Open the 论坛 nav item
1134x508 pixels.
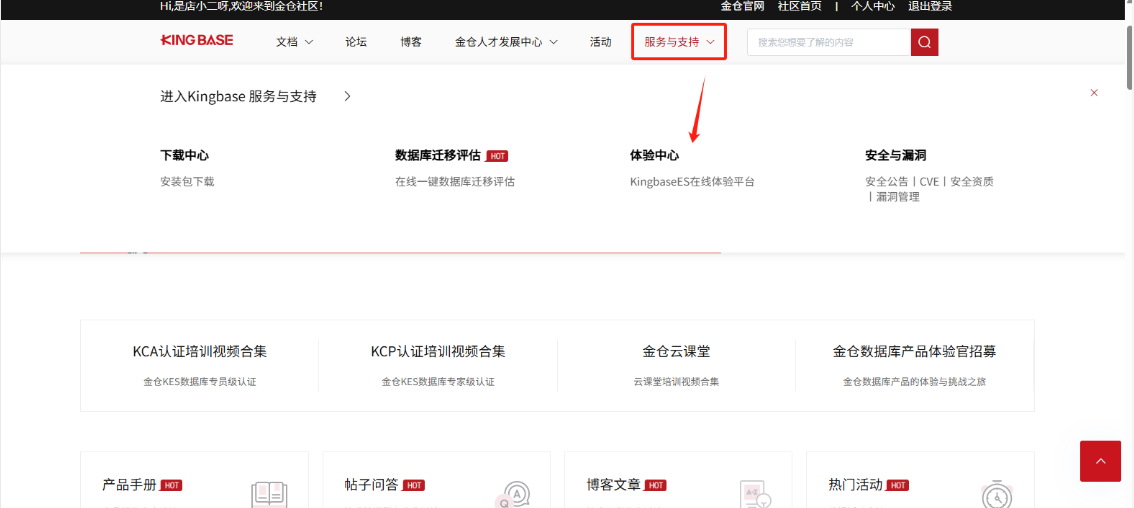356,42
